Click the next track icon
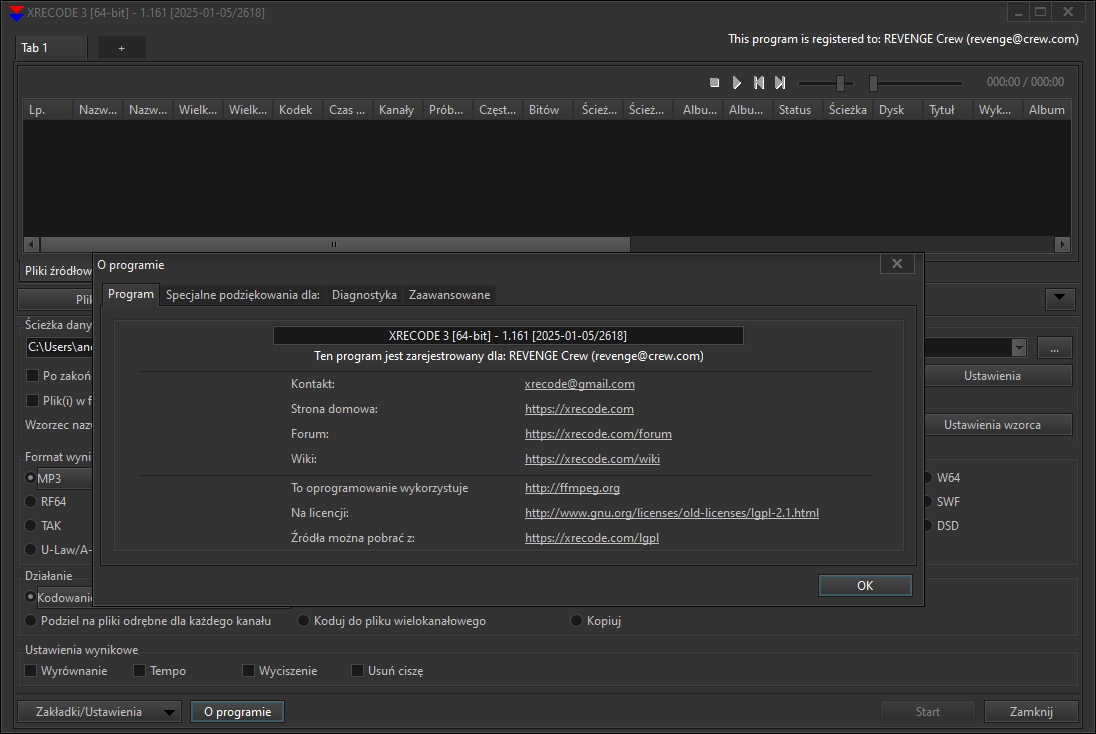This screenshot has height=734, width=1096. point(780,82)
